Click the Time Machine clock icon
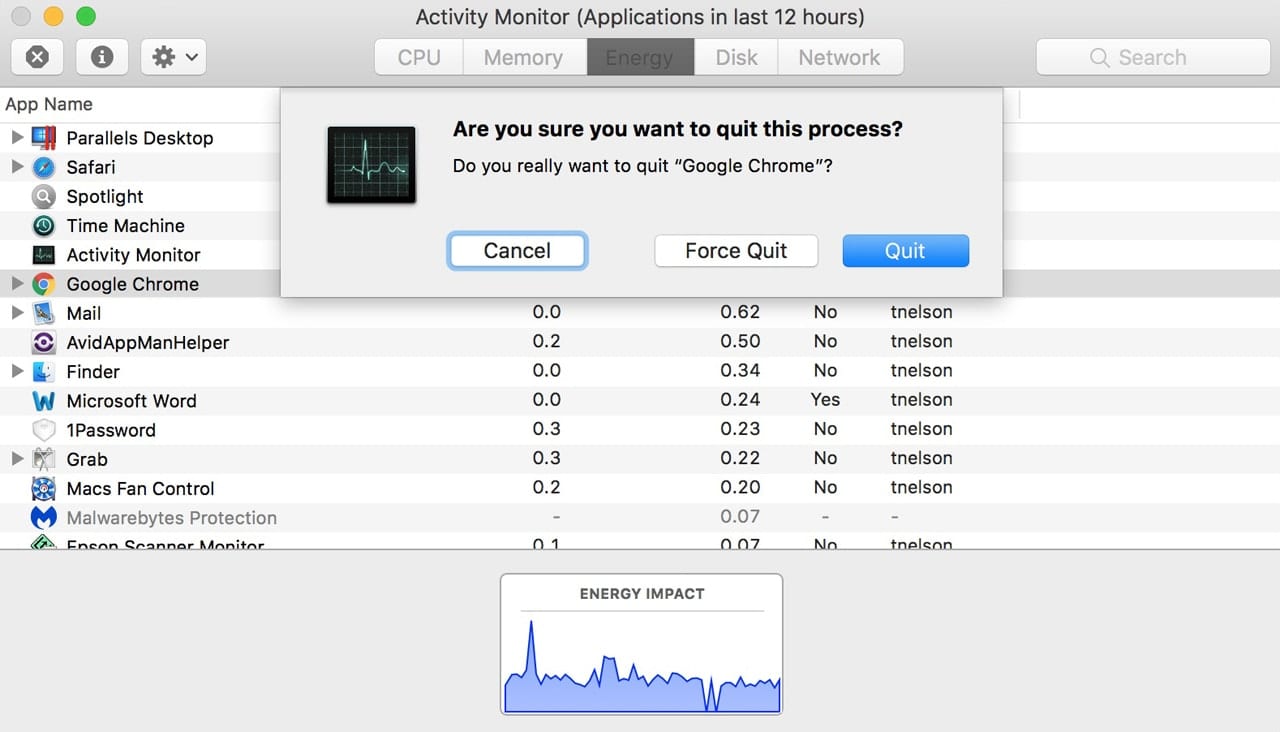The height and width of the screenshot is (732, 1280). click(x=43, y=226)
